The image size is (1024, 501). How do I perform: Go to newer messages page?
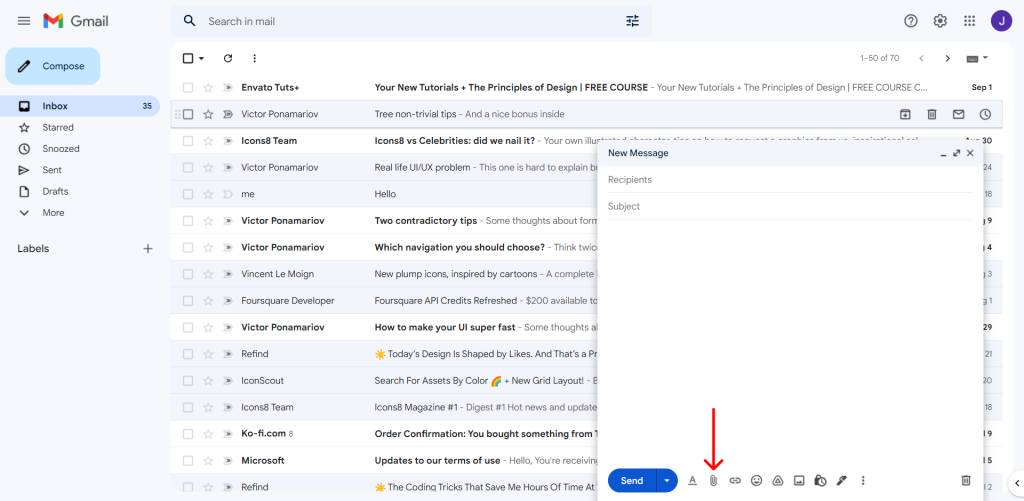click(921, 58)
